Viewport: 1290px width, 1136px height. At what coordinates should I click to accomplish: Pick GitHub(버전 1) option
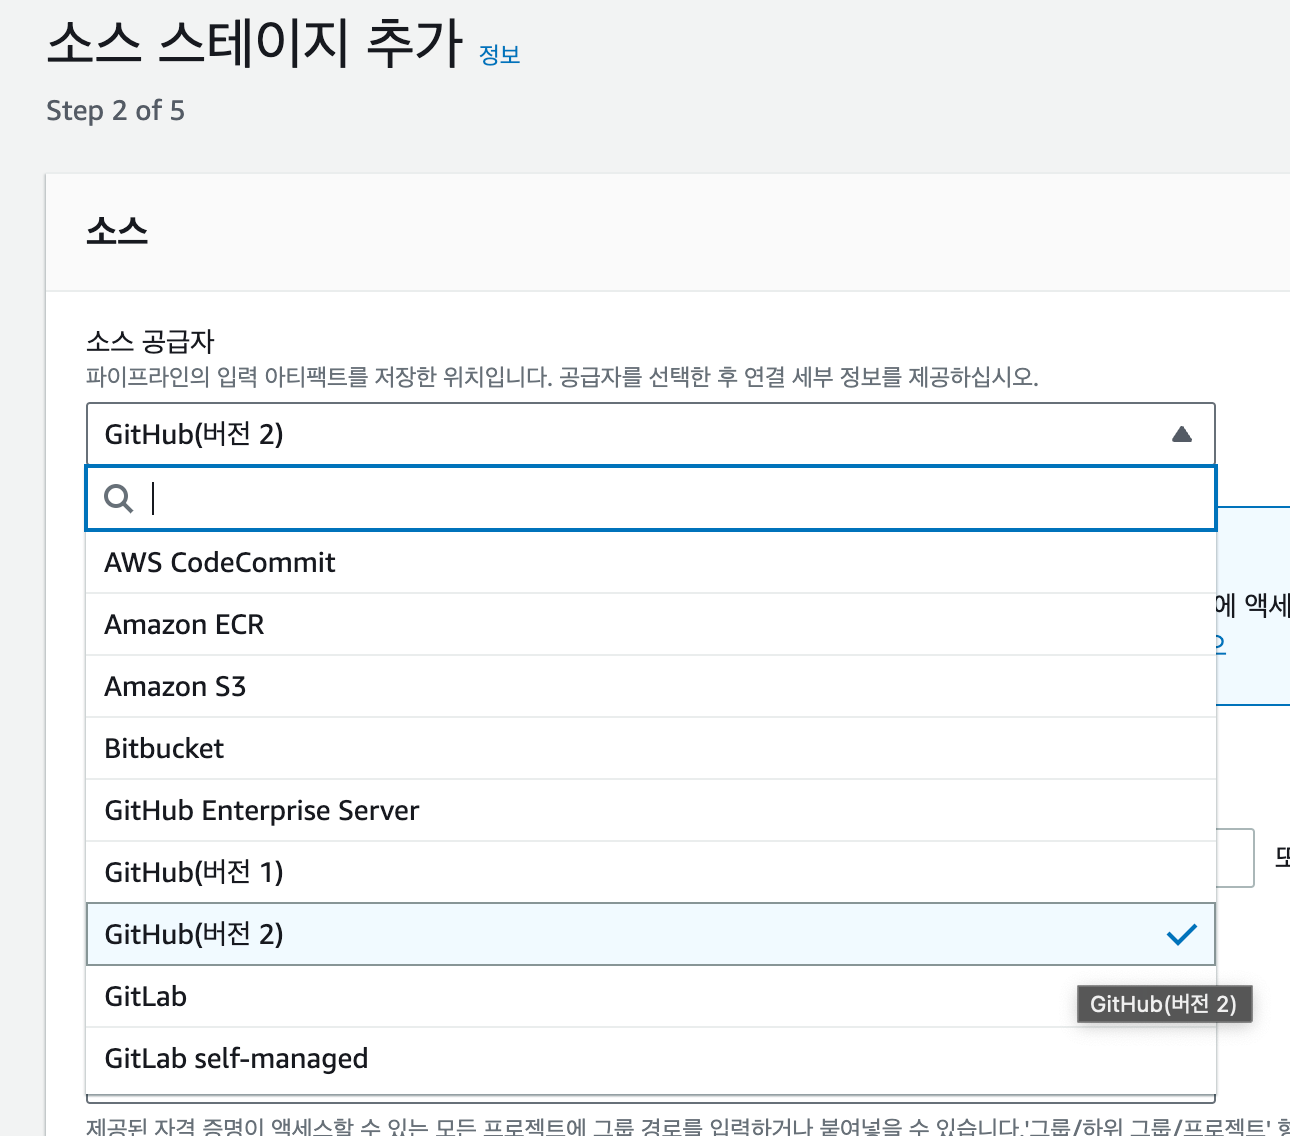click(651, 872)
